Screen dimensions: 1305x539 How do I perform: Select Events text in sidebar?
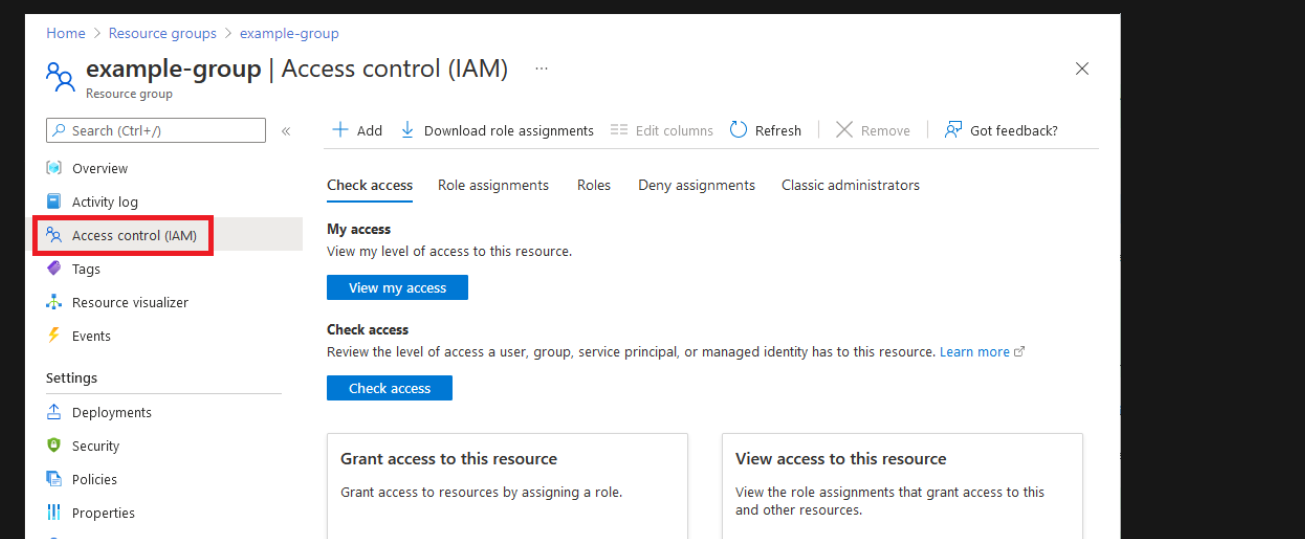[91, 335]
